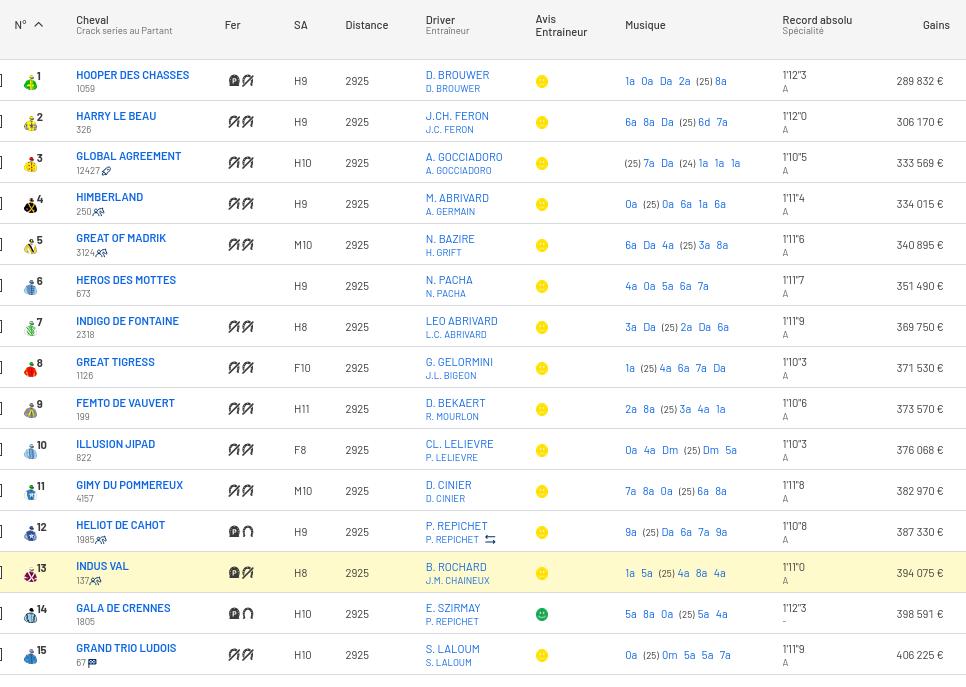Click the Musique column header

tap(644, 25)
